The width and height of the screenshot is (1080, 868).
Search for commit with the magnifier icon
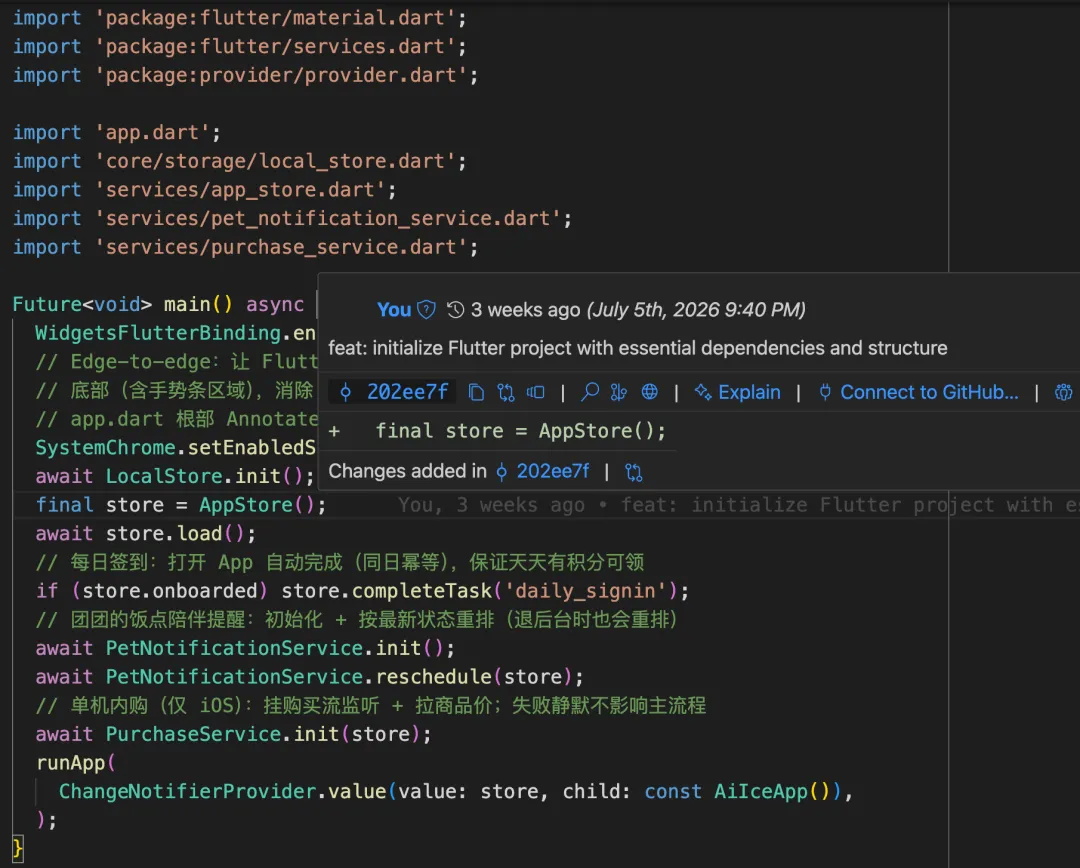590,392
